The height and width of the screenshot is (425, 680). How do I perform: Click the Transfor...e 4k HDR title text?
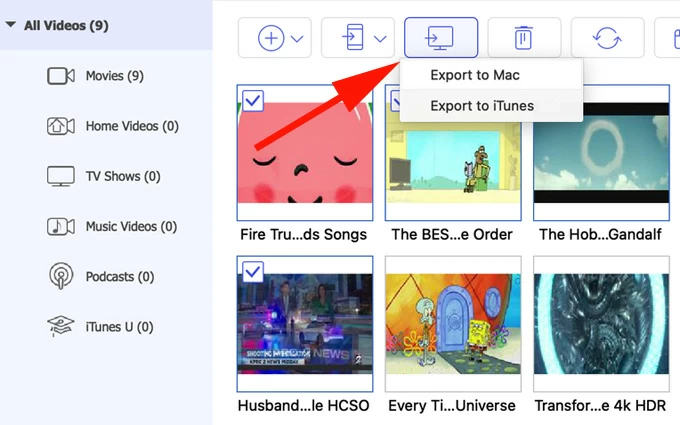[x=600, y=406]
